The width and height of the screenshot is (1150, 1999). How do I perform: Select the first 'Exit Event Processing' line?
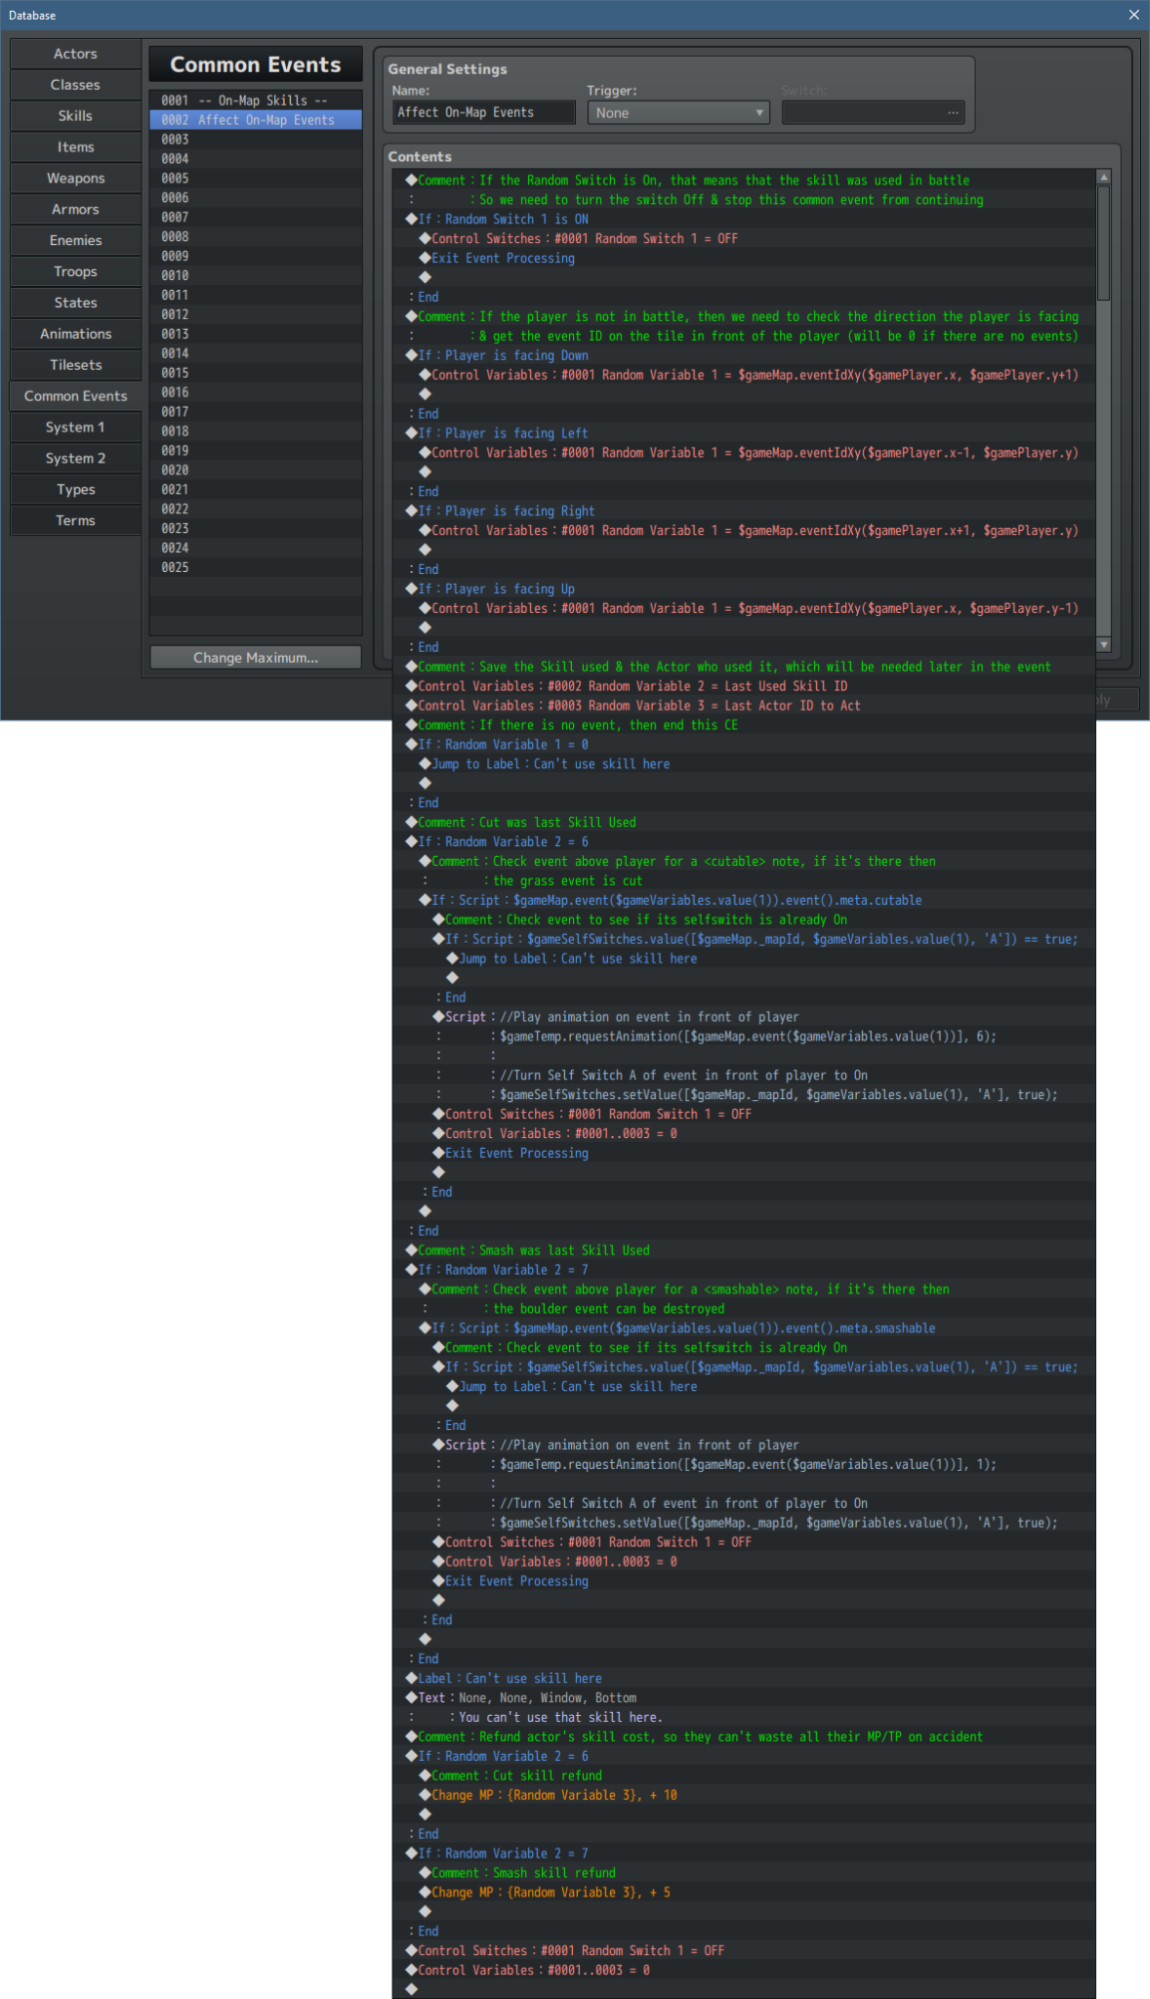tap(744, 258)
